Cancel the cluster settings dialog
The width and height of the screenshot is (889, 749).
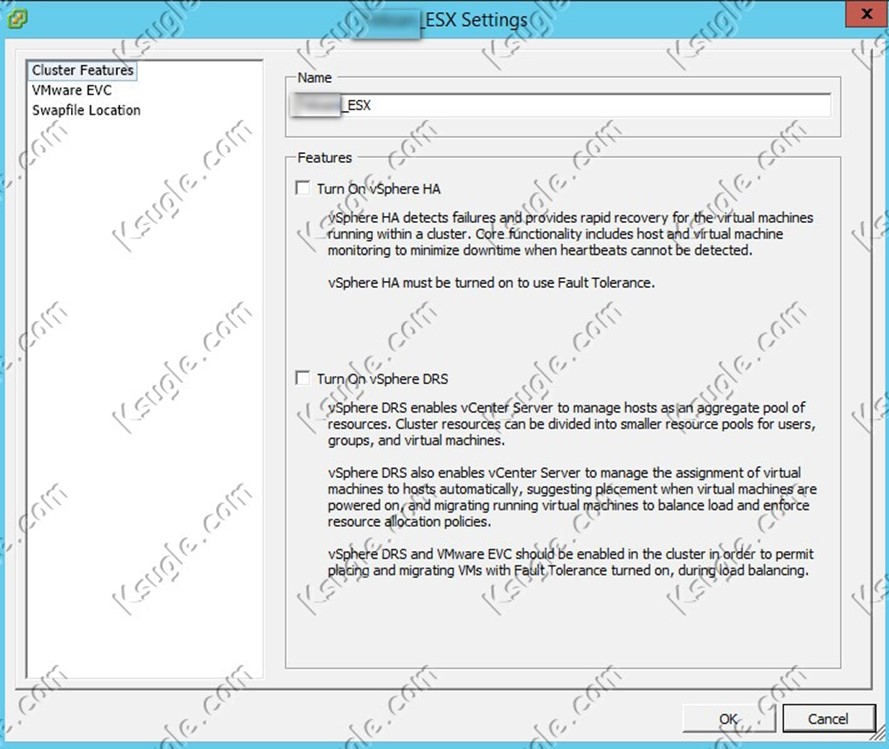828,718
